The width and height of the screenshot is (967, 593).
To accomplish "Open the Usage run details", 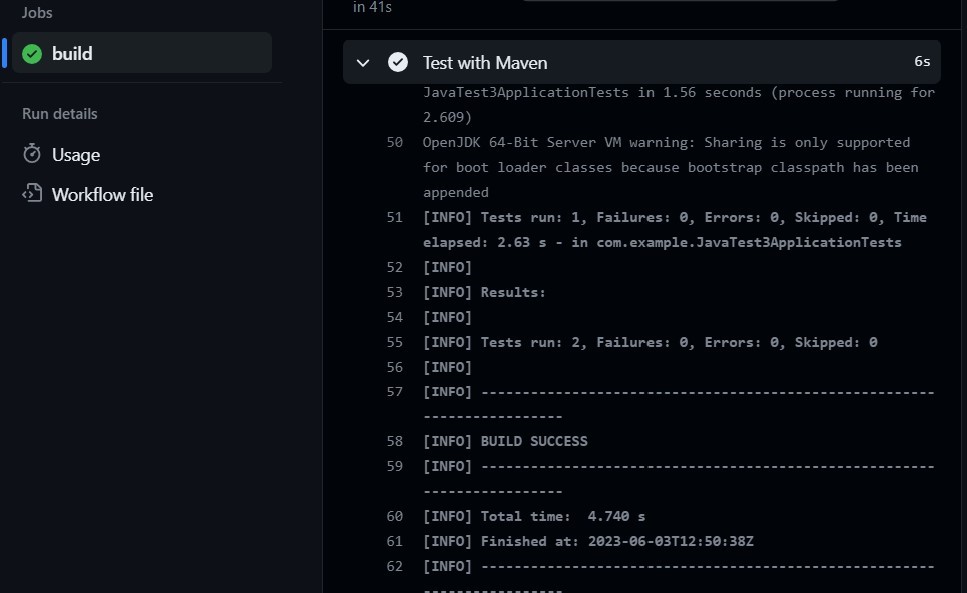I will pyautogui.click(x=75, y=155).
